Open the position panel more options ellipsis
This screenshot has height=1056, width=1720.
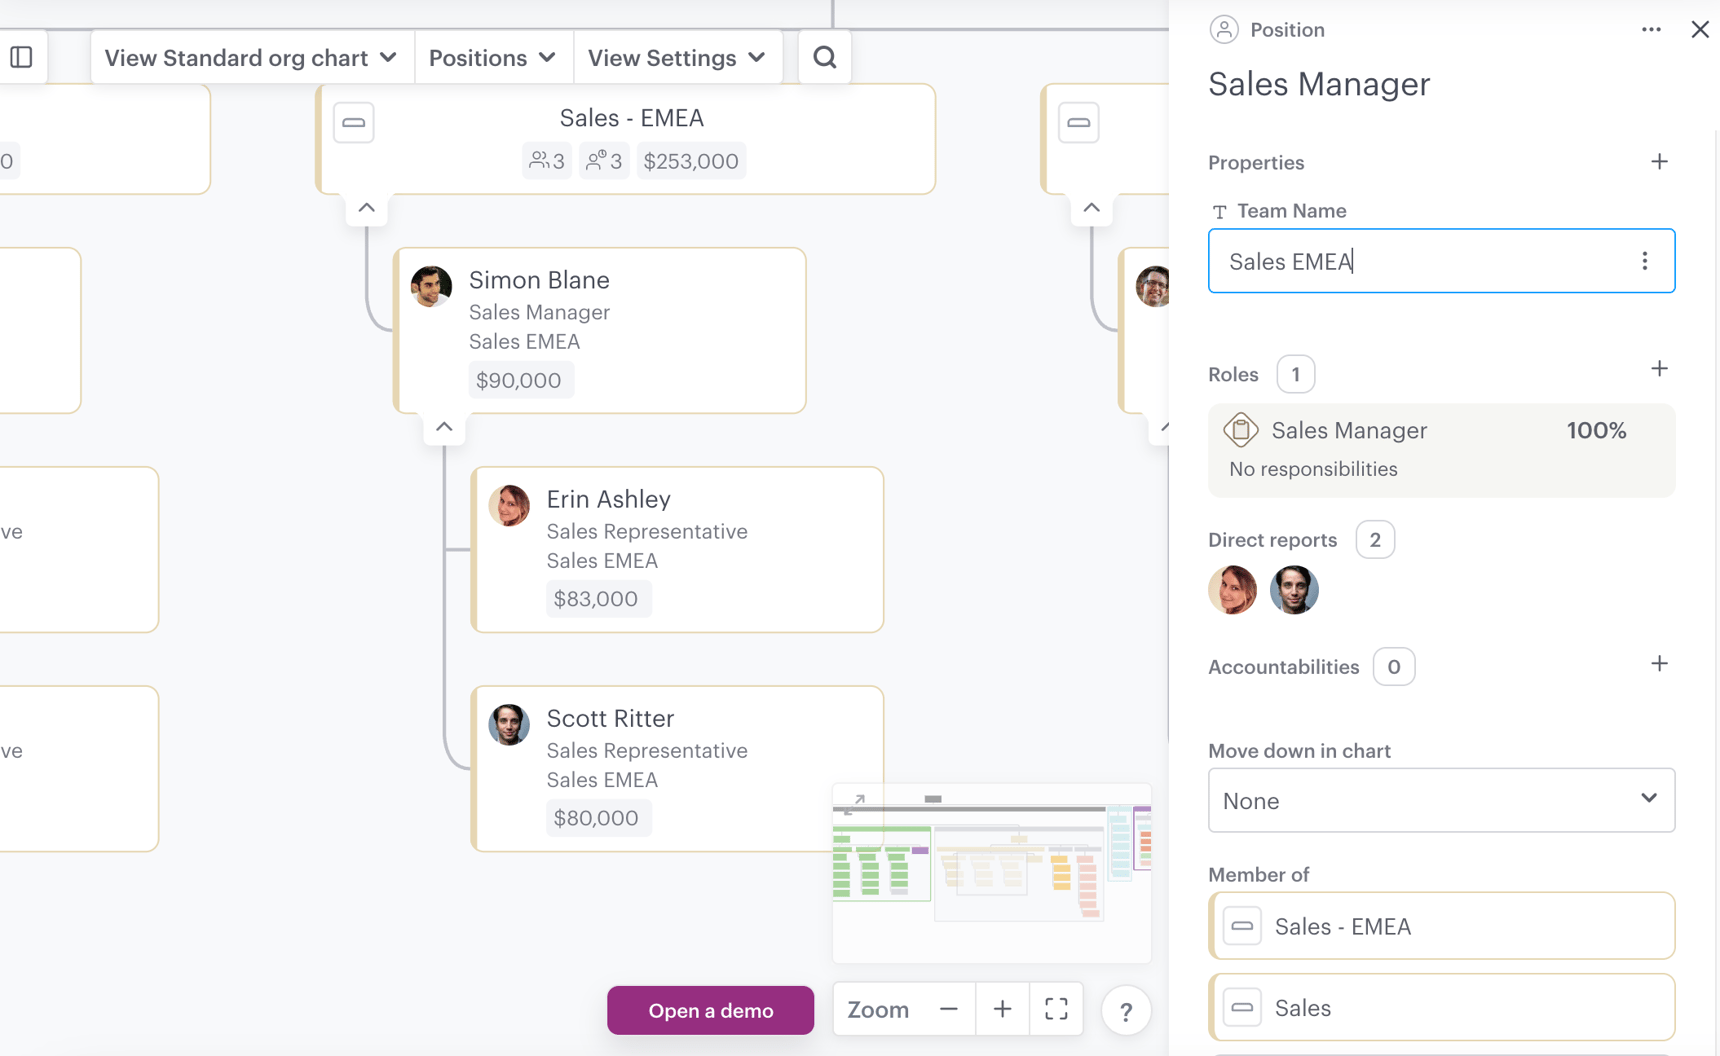tap(1651, 30)
